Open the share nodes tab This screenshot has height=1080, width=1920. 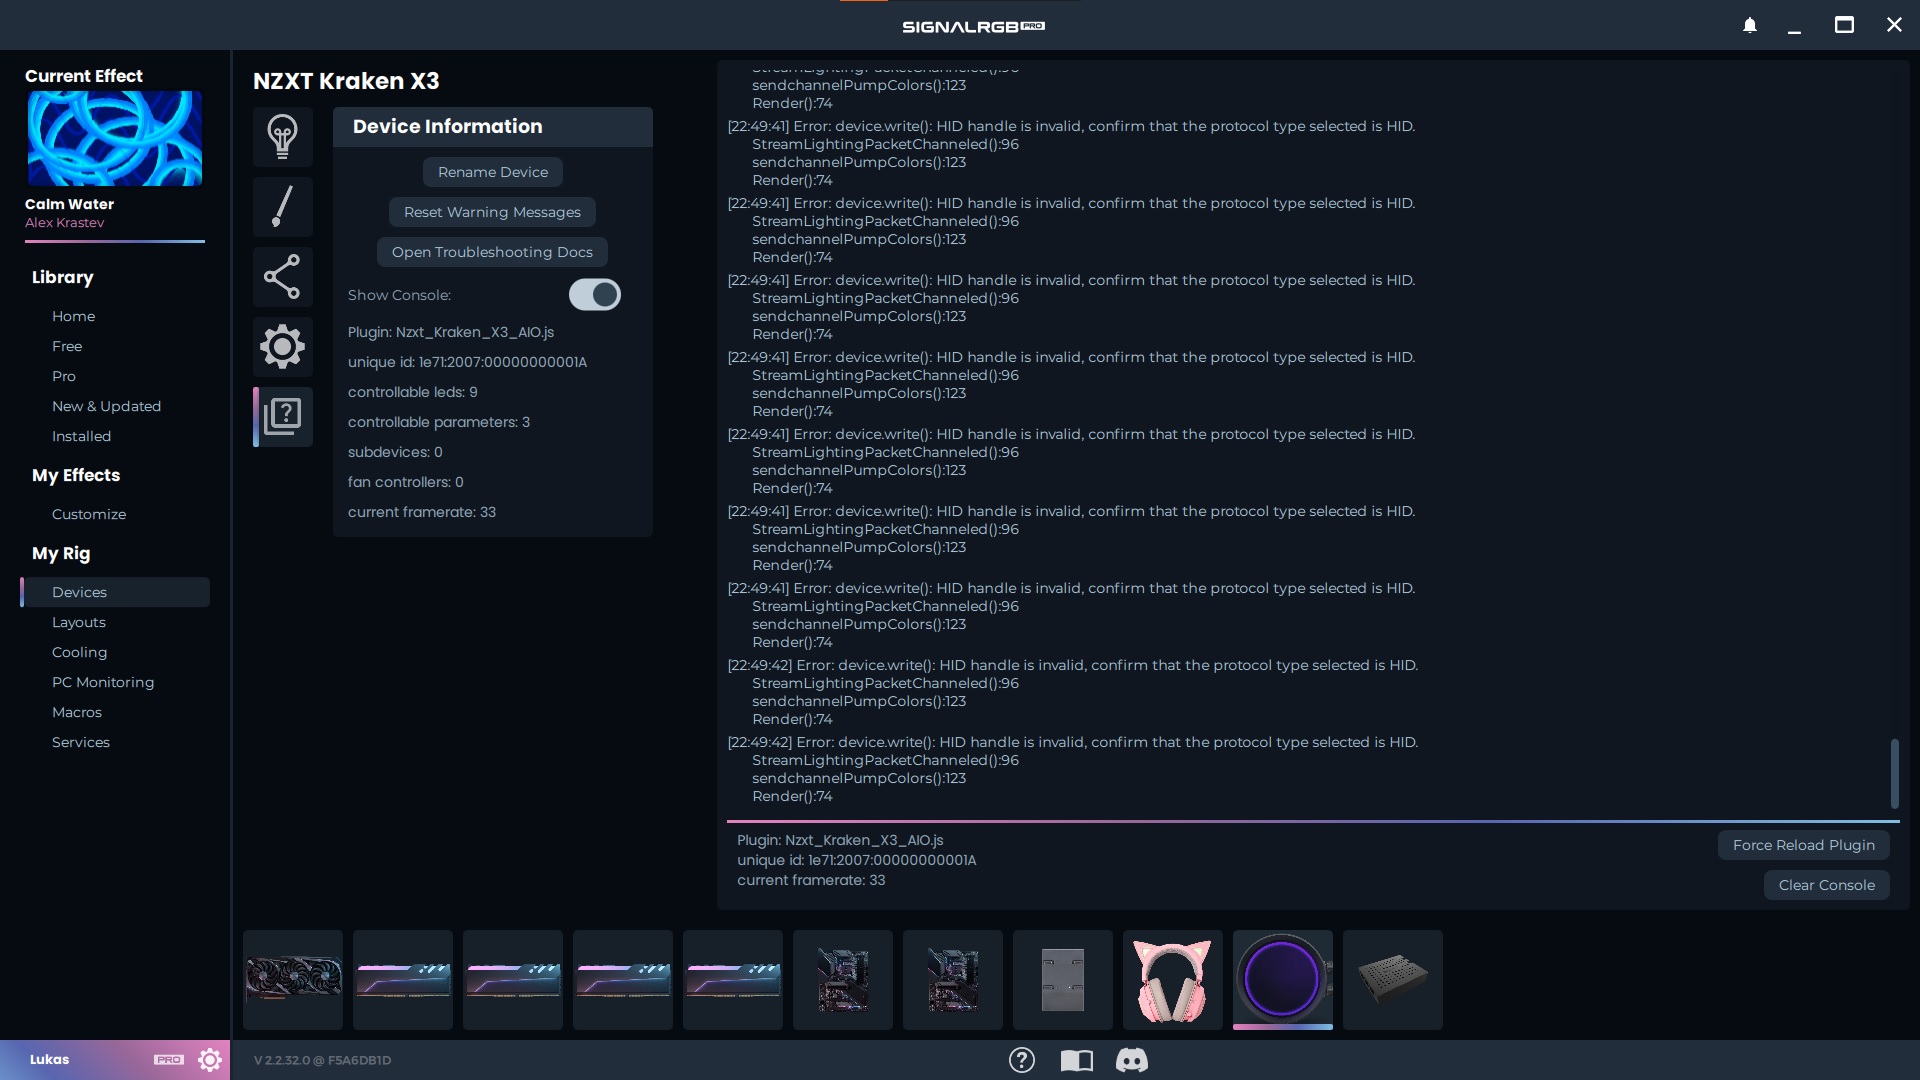tap(282, 277)
